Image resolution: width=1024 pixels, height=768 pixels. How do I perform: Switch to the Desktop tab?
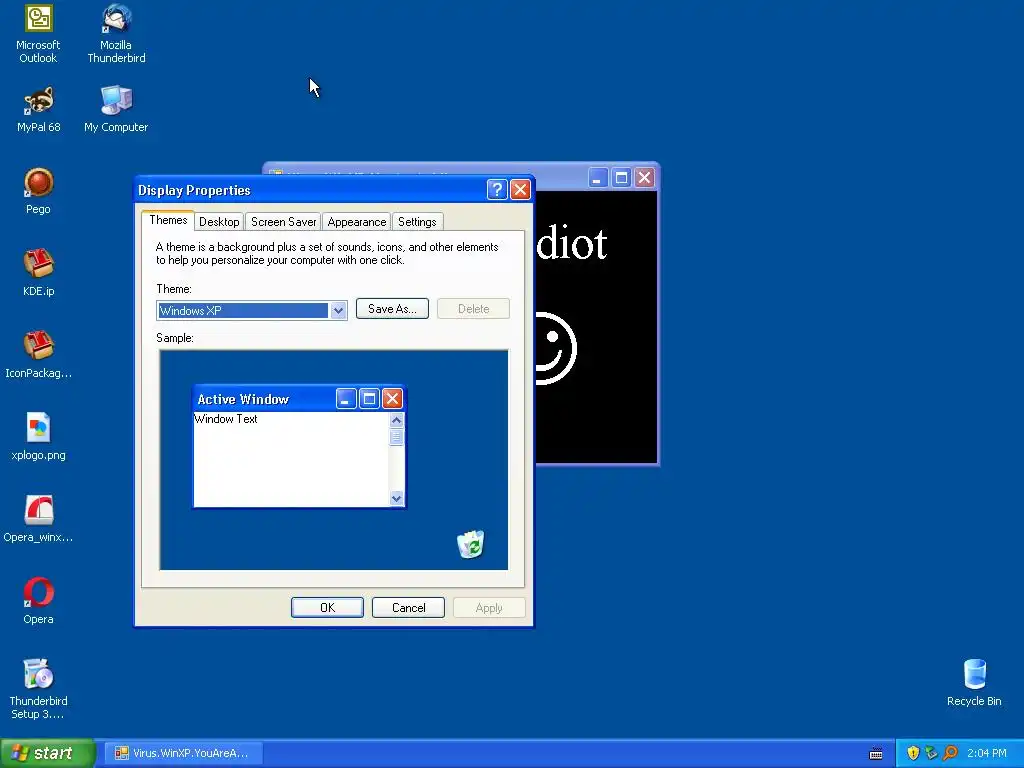tap(219, 222)
